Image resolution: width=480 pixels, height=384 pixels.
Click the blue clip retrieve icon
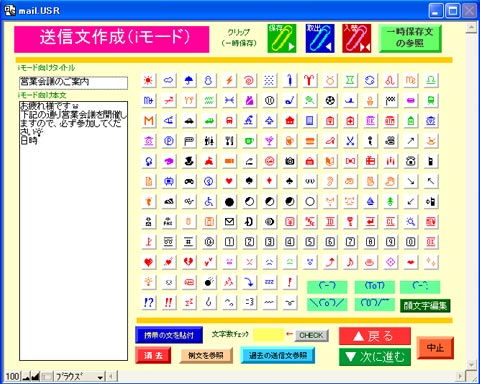click(x=320, y=38)
